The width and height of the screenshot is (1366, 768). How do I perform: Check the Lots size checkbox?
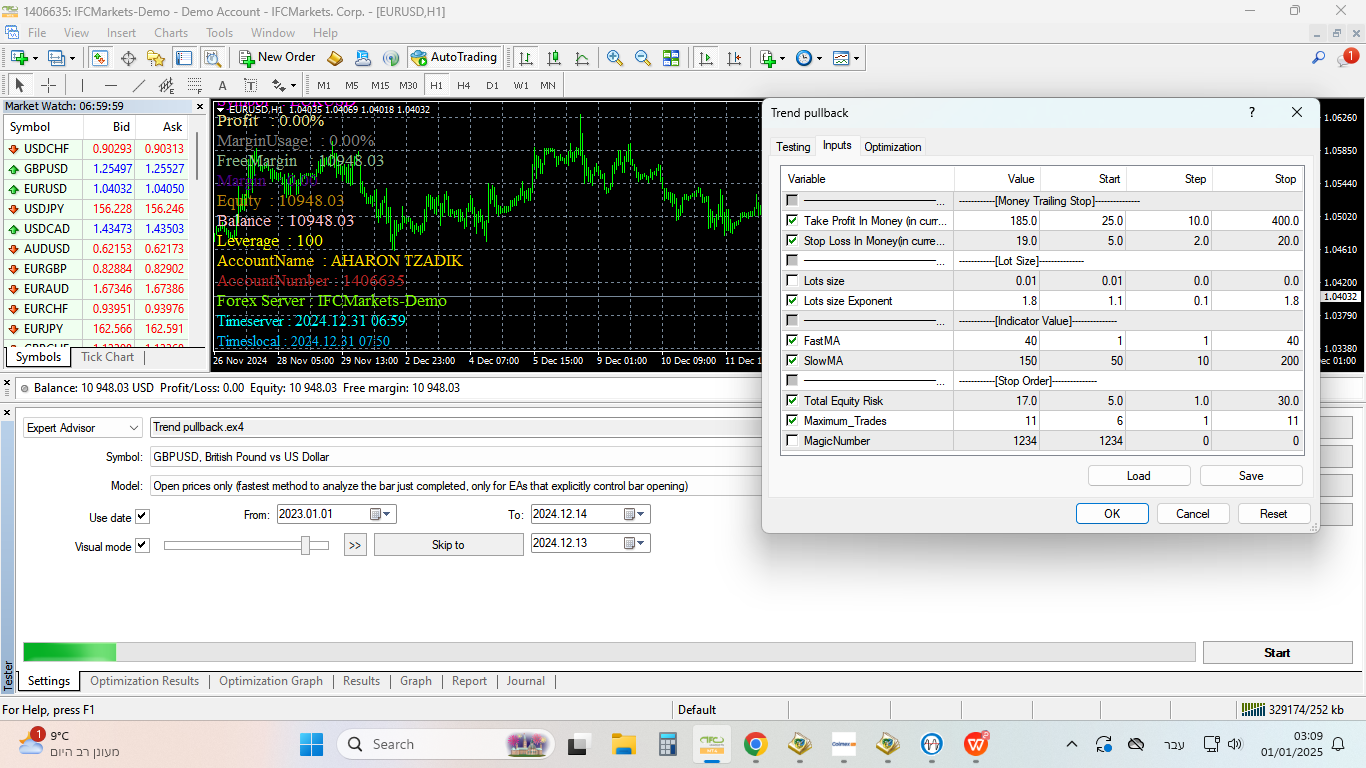point(793,281)
